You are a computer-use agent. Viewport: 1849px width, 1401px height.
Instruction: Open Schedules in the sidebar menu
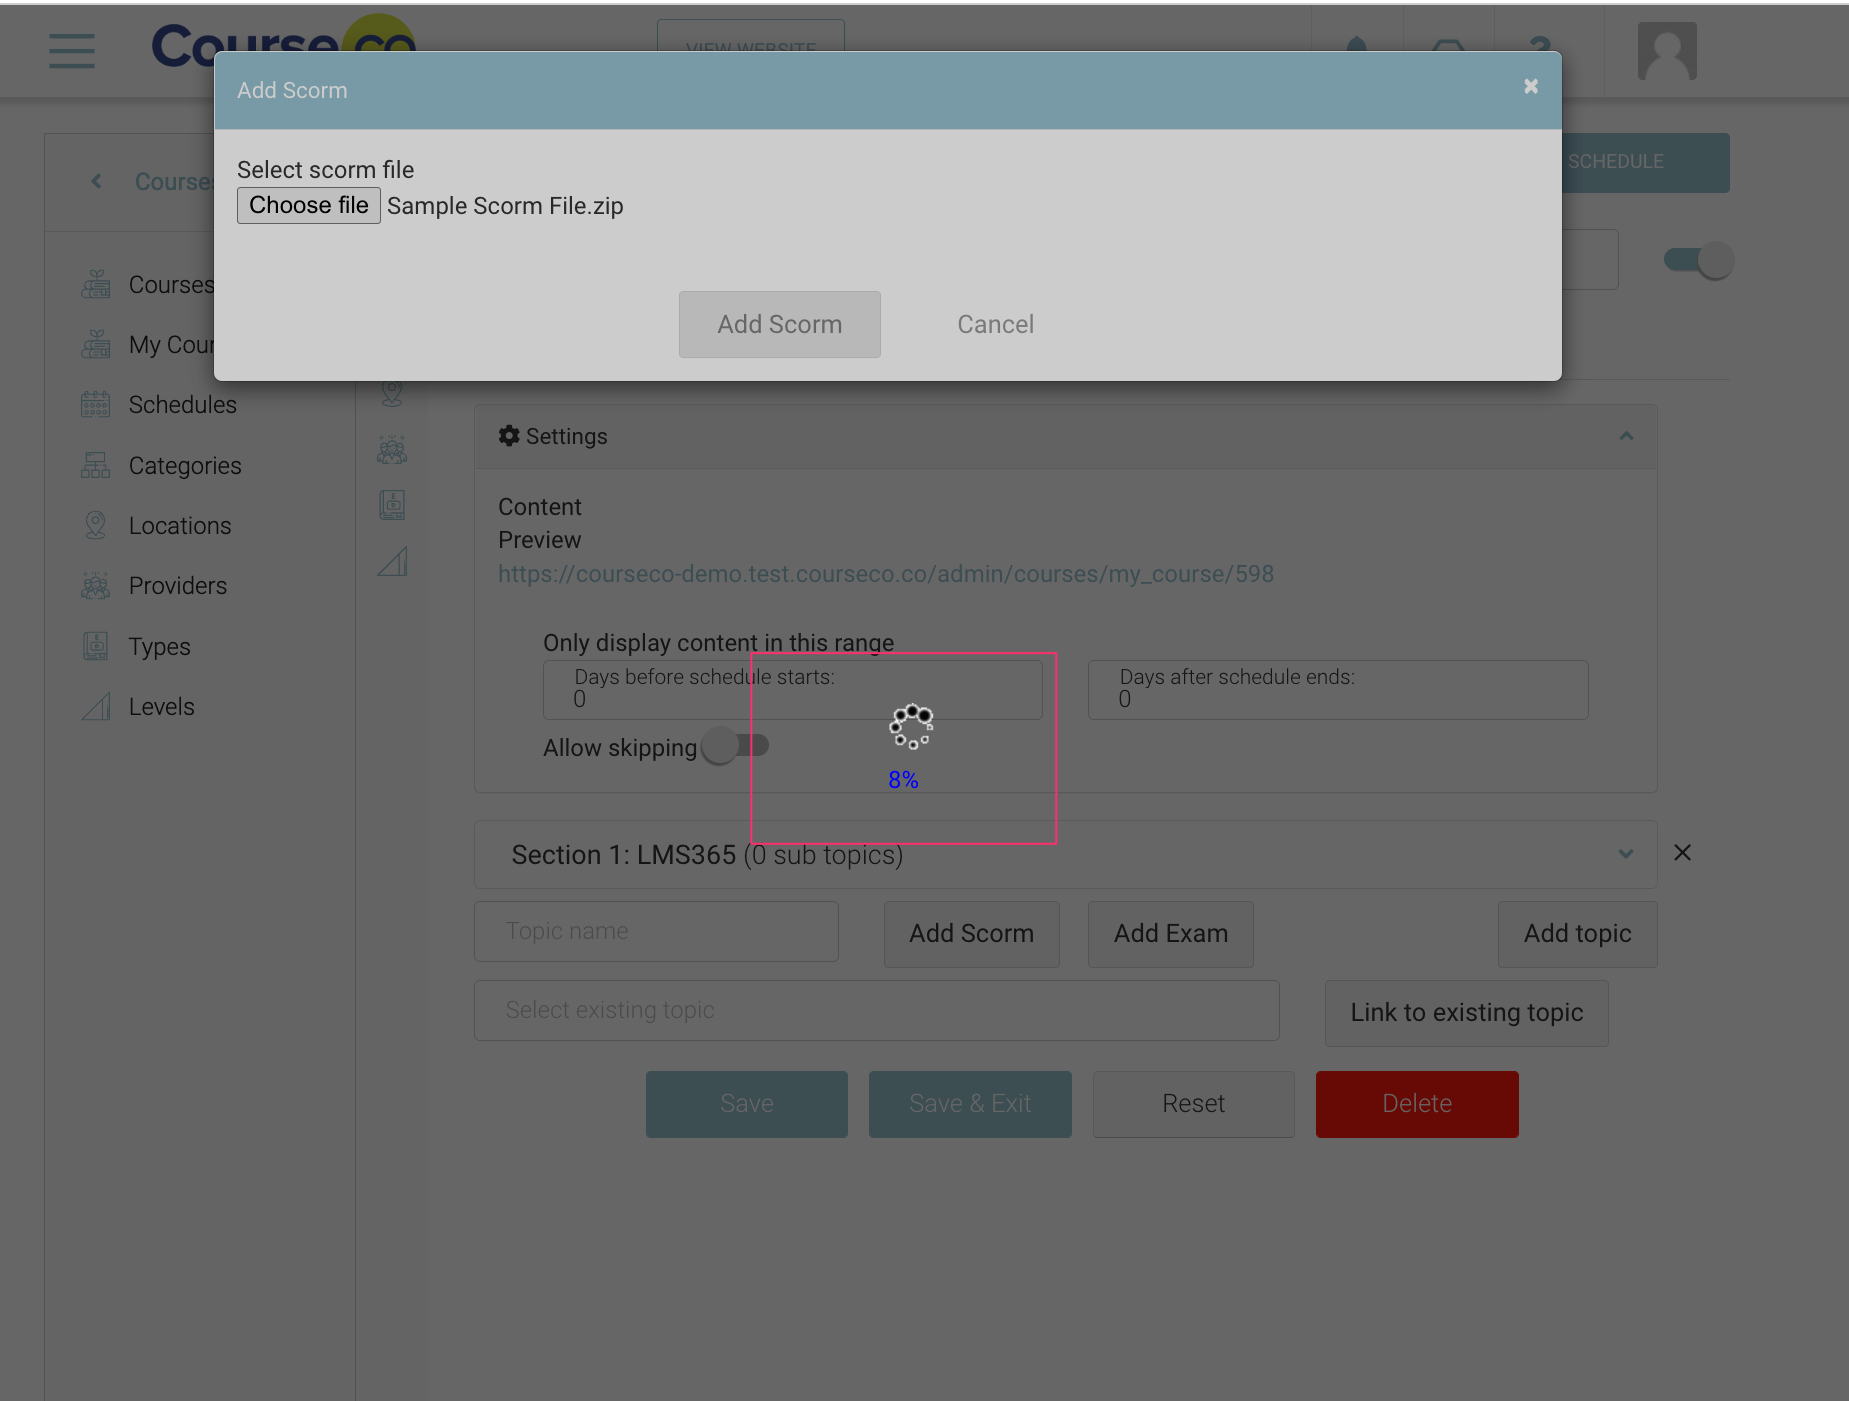point(182,405)
